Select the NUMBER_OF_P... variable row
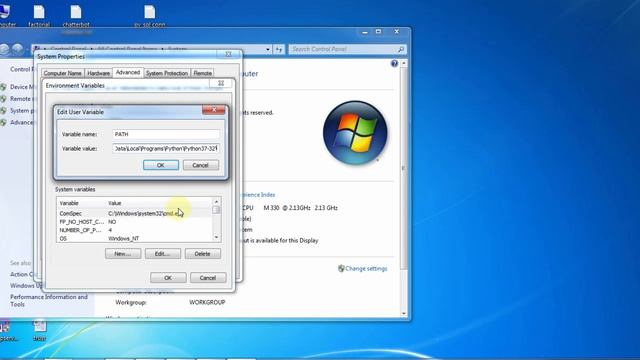 [x=134, y=230]
